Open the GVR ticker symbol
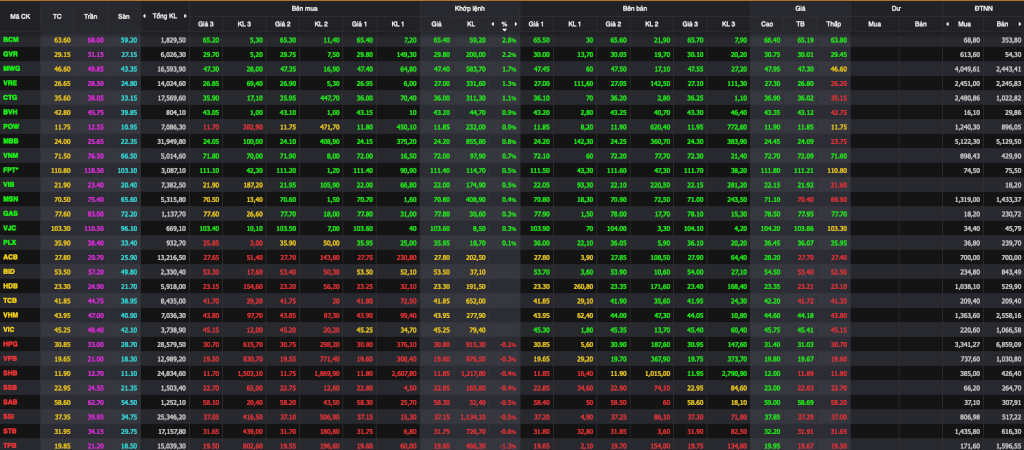 coord(10,54)
